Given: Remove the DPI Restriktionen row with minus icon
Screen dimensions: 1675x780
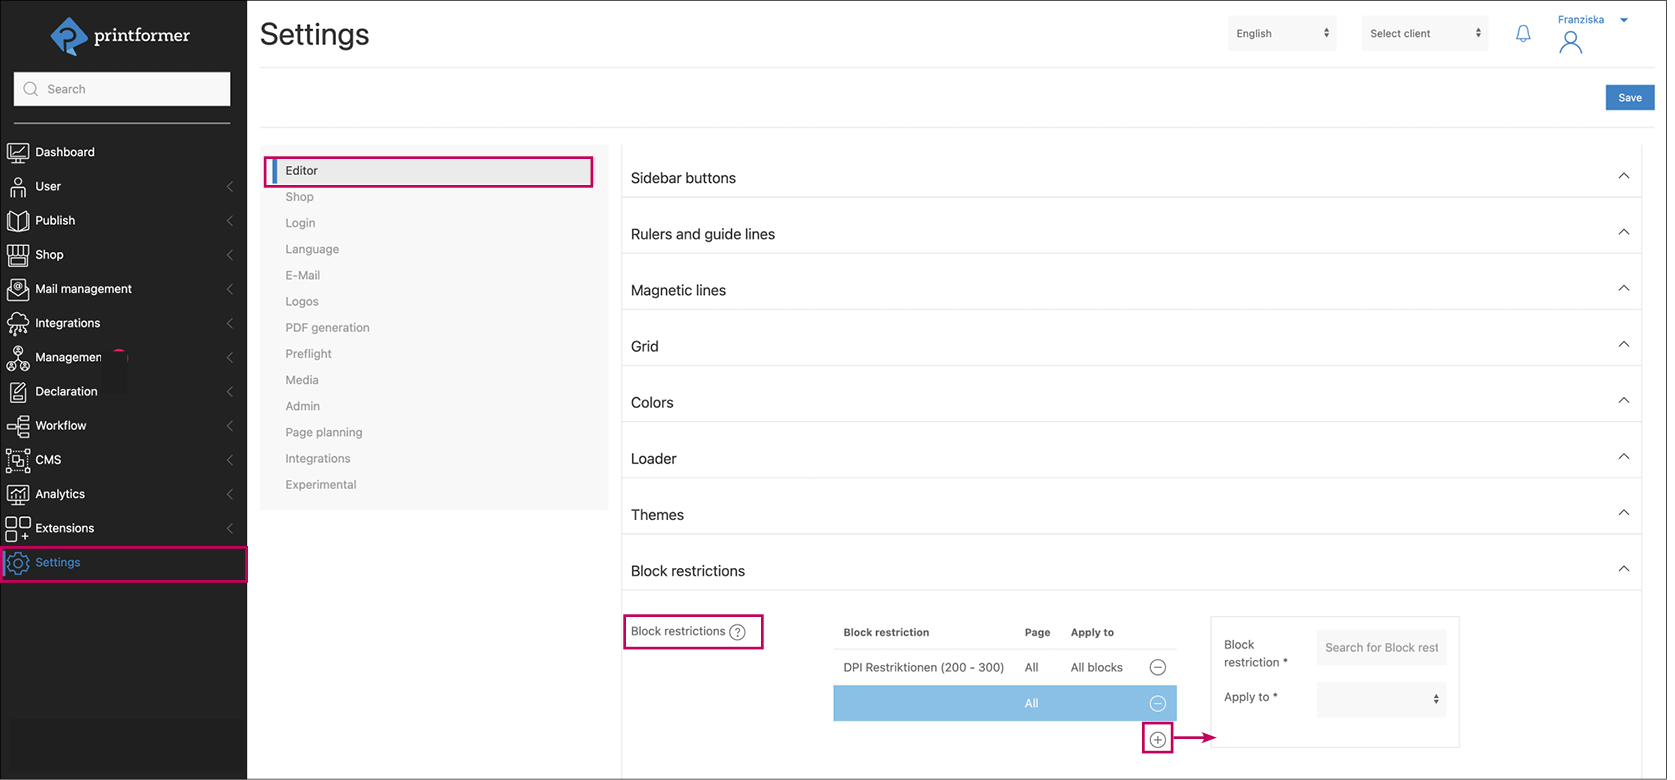Looking at the screenshot, I should pyautogui.click(x=1157, y=667).
